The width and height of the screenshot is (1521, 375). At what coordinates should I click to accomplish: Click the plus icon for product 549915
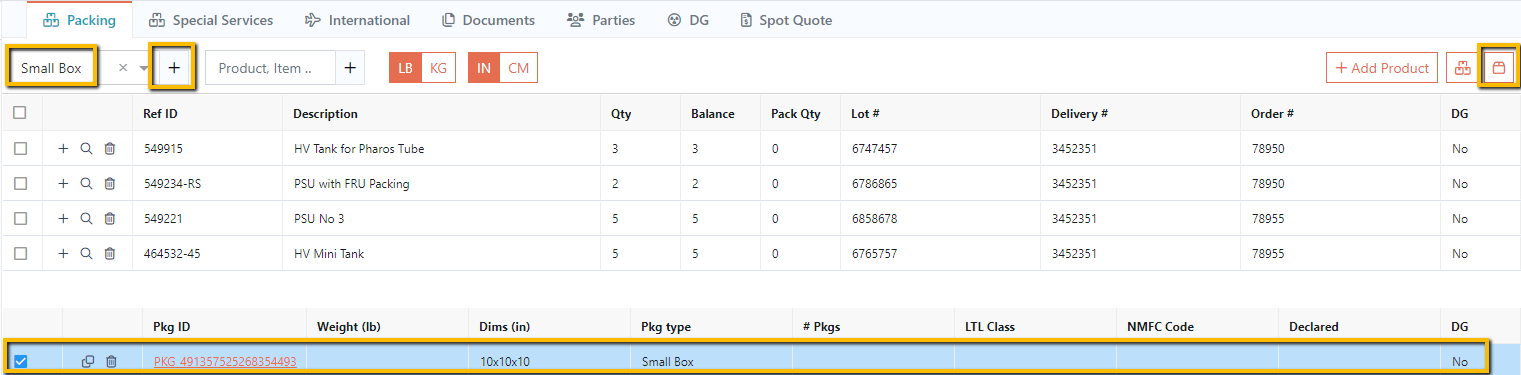63,148
